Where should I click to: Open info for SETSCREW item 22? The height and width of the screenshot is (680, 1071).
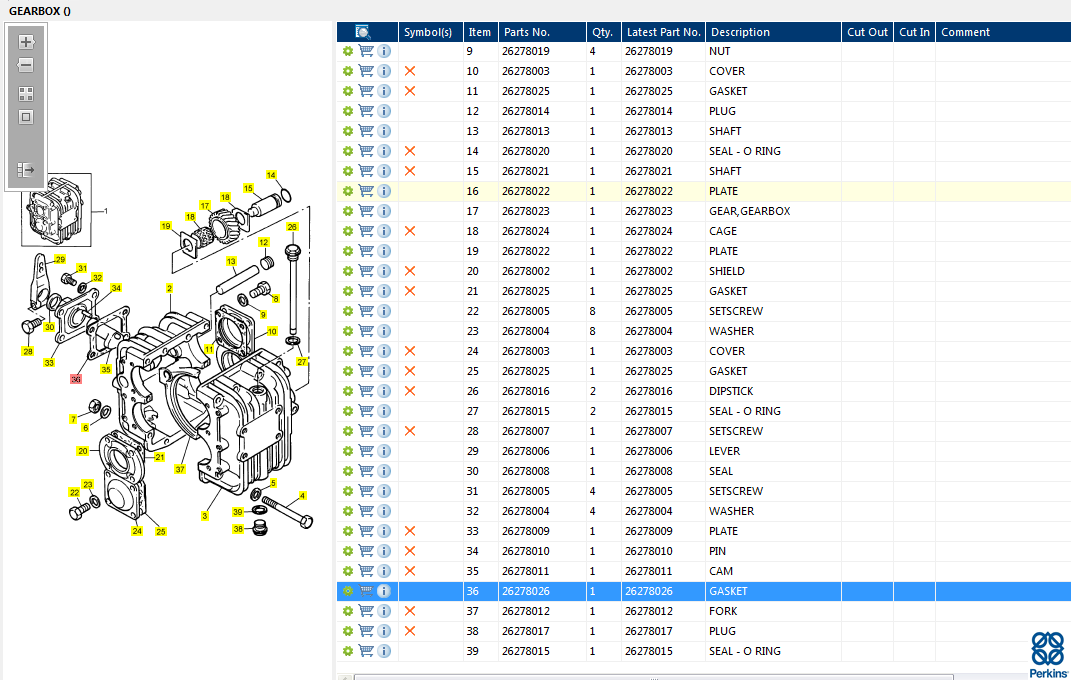(x=384, y=311)
